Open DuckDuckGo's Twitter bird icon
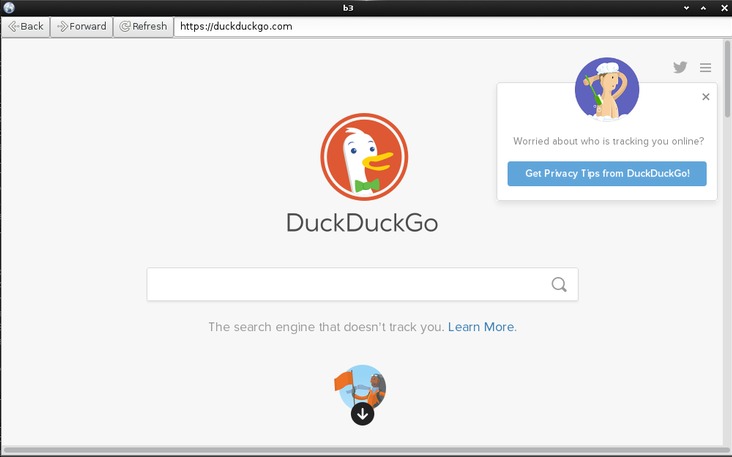 (x=680, y=67)
